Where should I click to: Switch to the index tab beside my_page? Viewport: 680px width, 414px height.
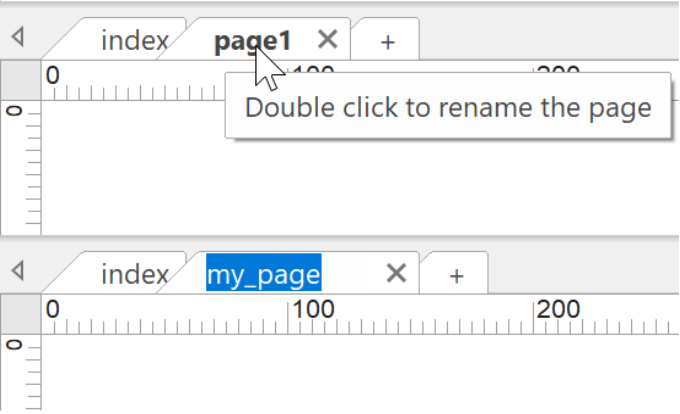(134, 275)
